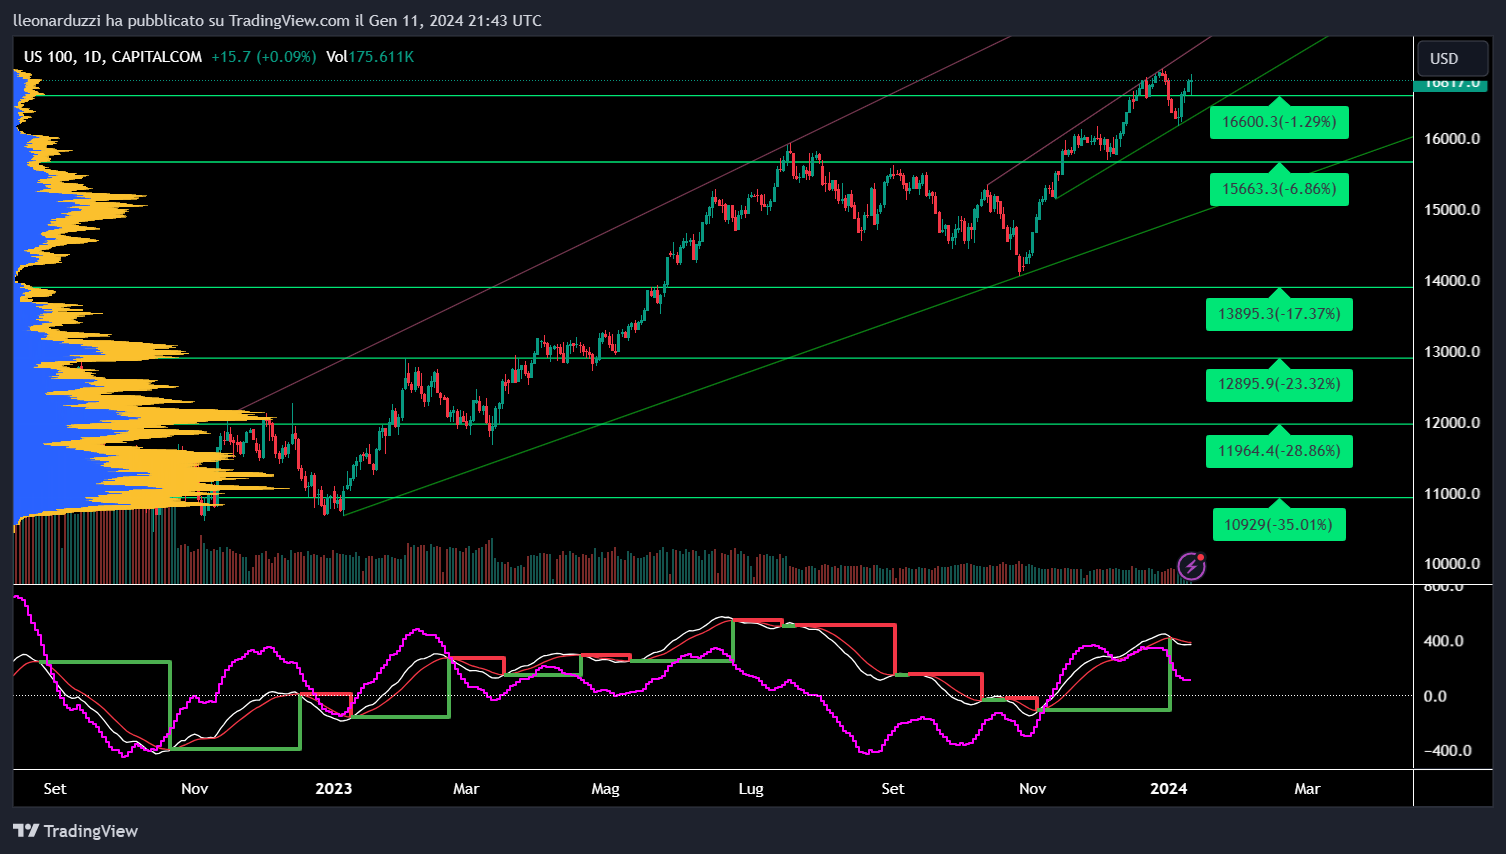Click the 12895.9(-23.32%) price label
The width and height of the screenshot is (1506, 854).
coord(1279,384)
